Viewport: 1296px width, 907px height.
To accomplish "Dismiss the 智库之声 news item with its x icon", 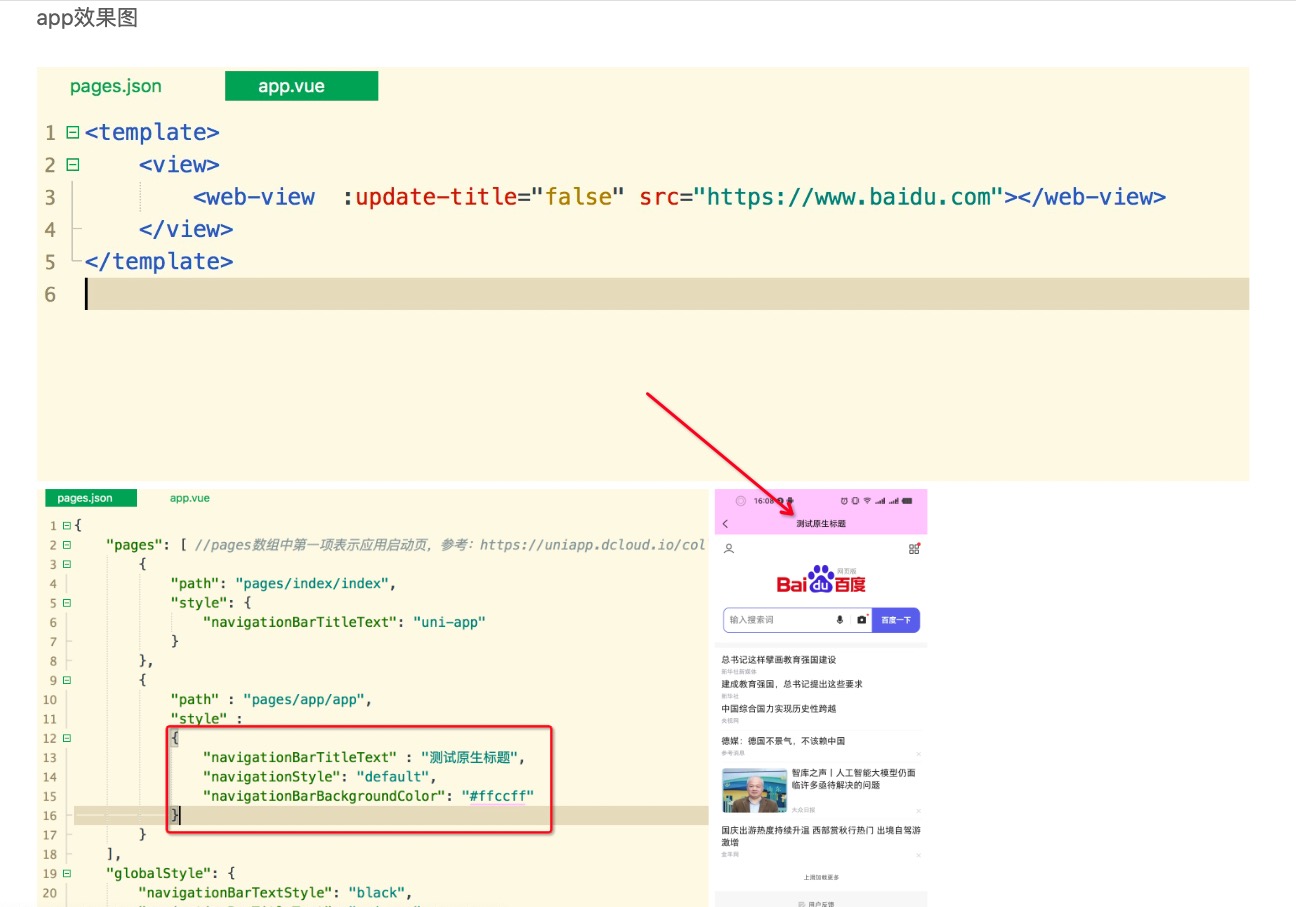I will point(918,810).
